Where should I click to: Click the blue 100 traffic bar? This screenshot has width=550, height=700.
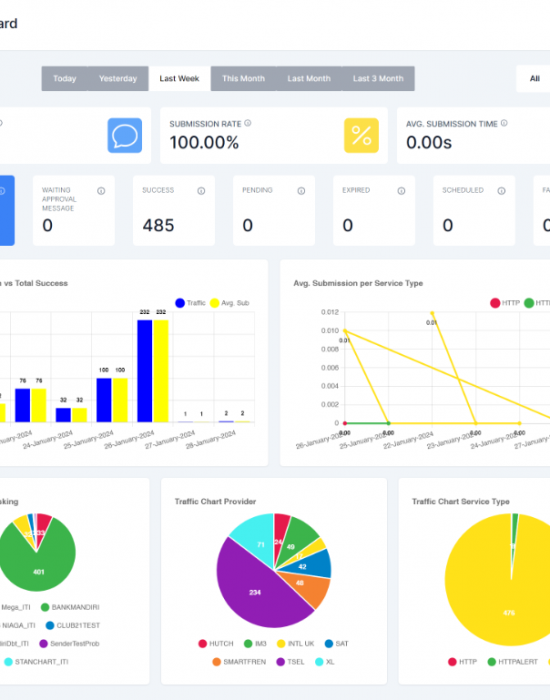point(104,400)
